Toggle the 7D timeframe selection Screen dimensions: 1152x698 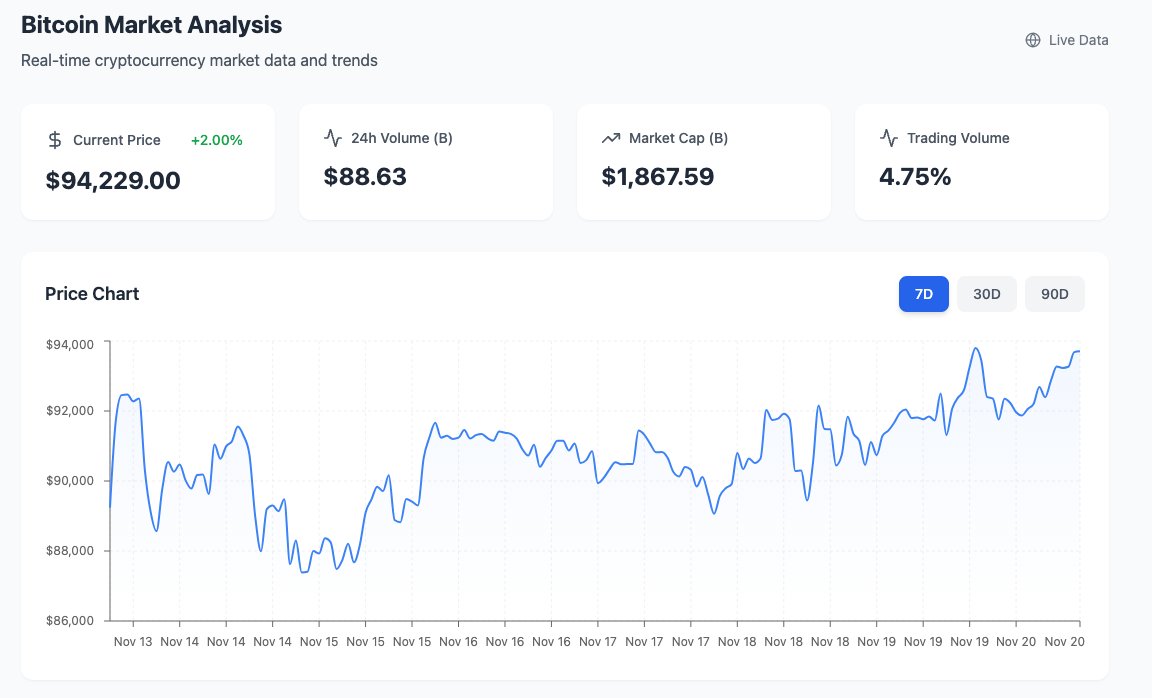click(923, 293)
